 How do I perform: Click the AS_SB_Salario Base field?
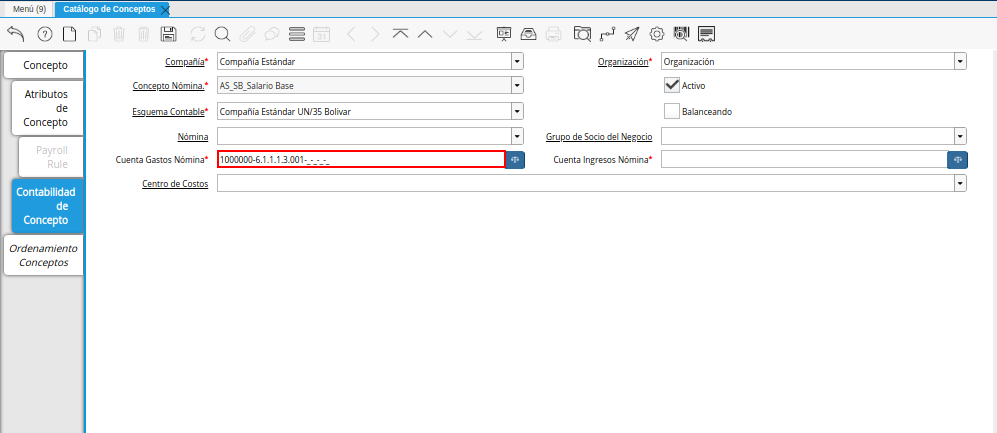(x=364, y=85)
